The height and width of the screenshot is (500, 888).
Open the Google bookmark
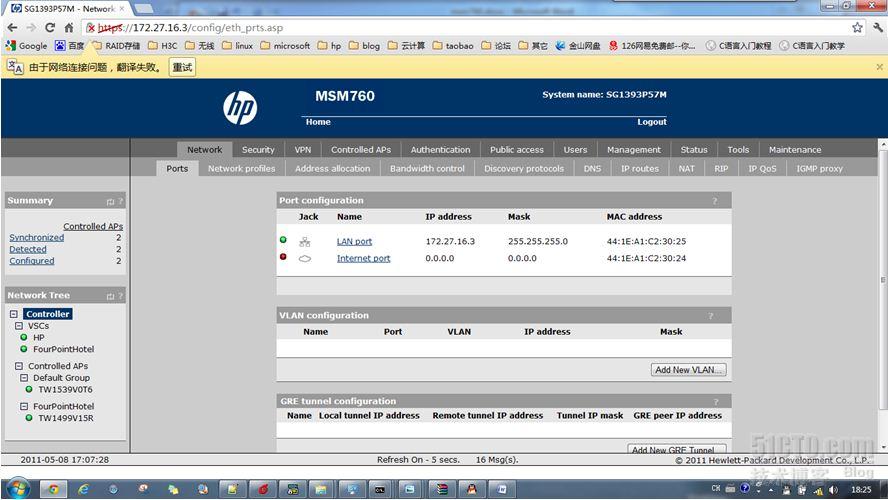[x=27, y=46]
